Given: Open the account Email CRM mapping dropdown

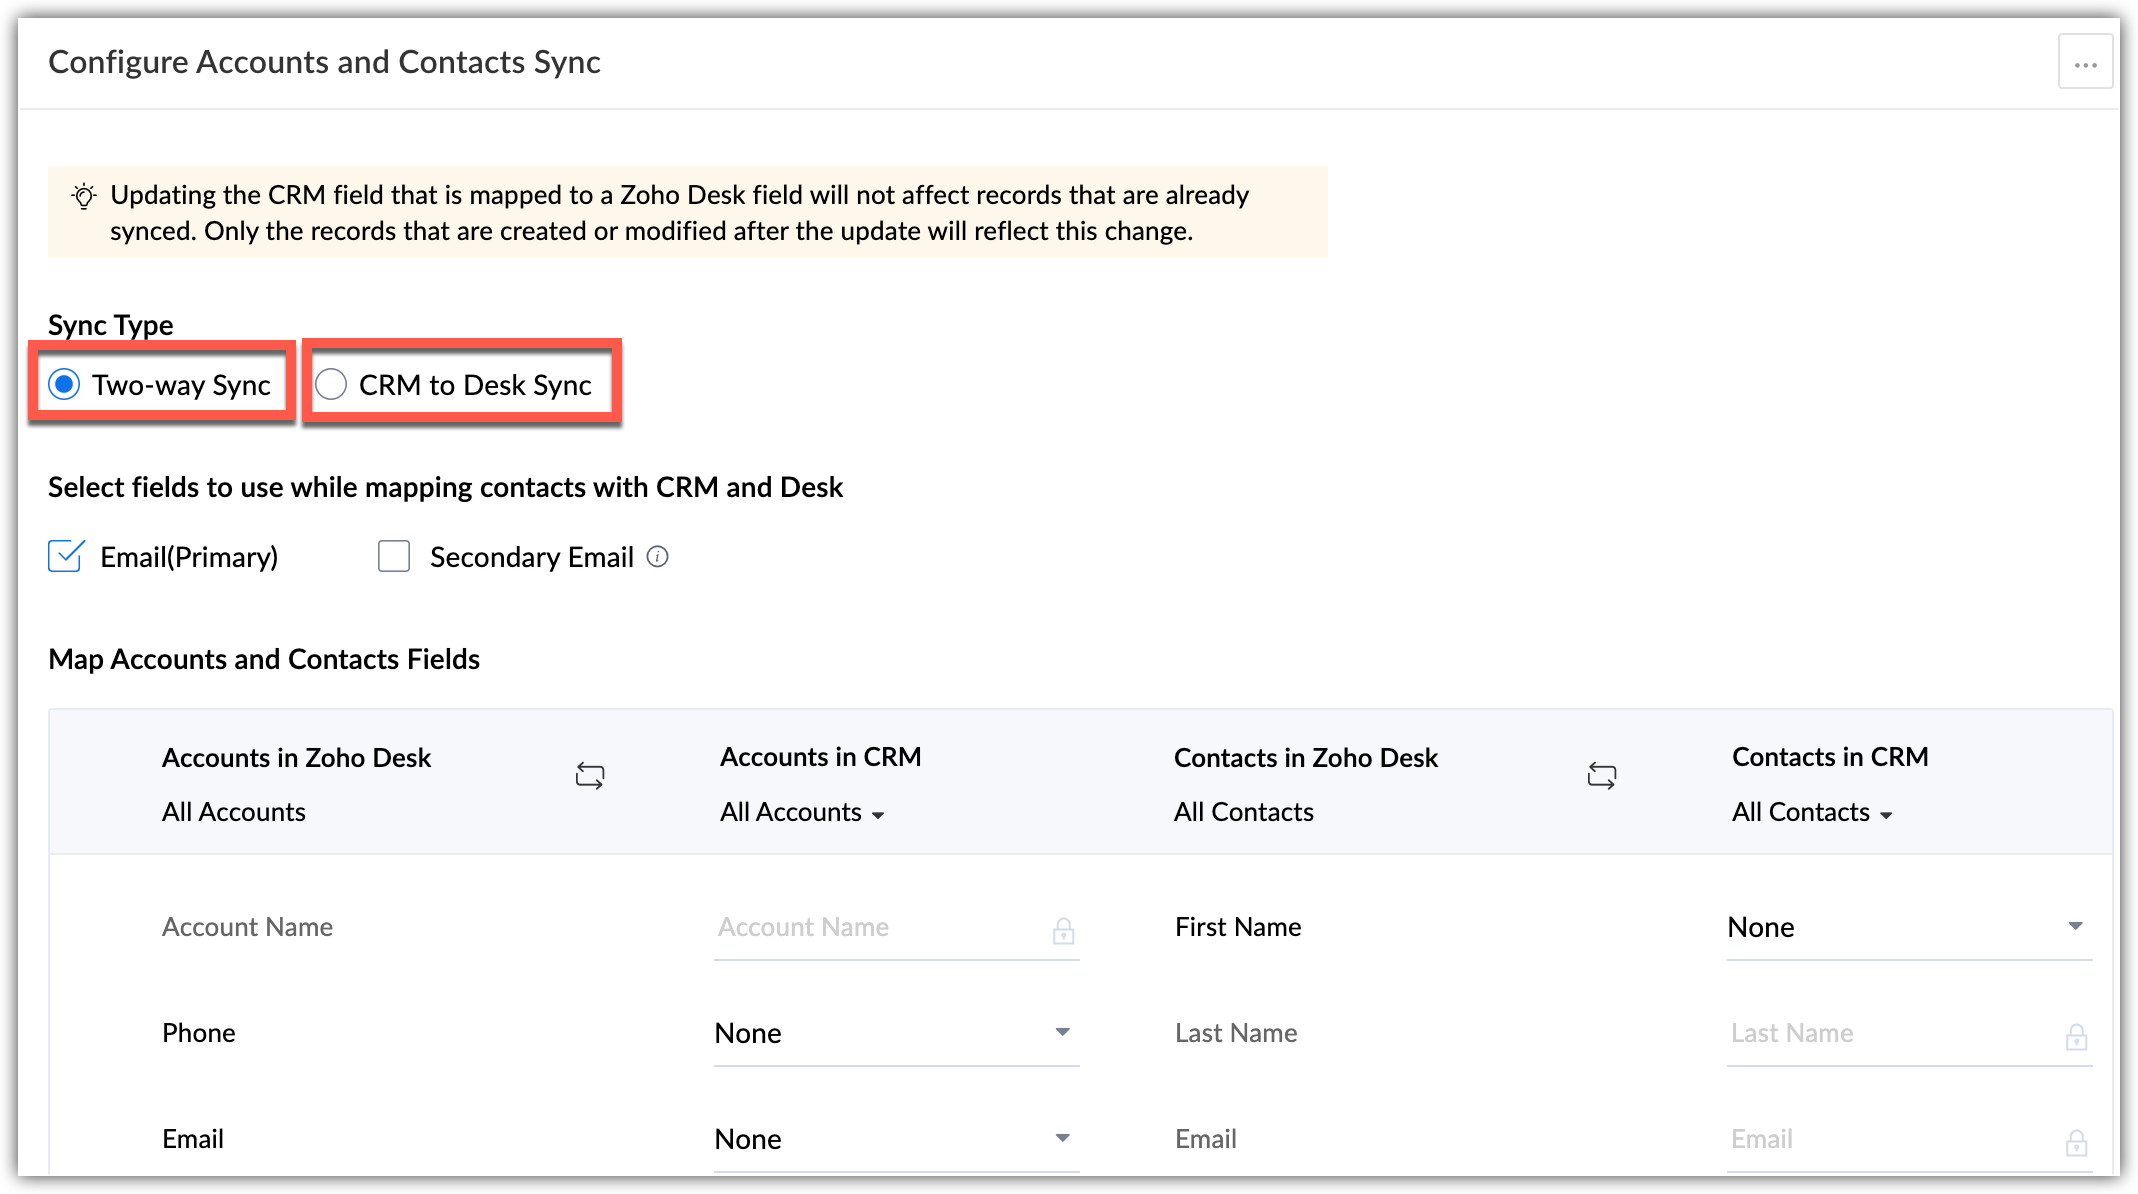Looking at the screenshot, I should click(x=896, y=1139).
